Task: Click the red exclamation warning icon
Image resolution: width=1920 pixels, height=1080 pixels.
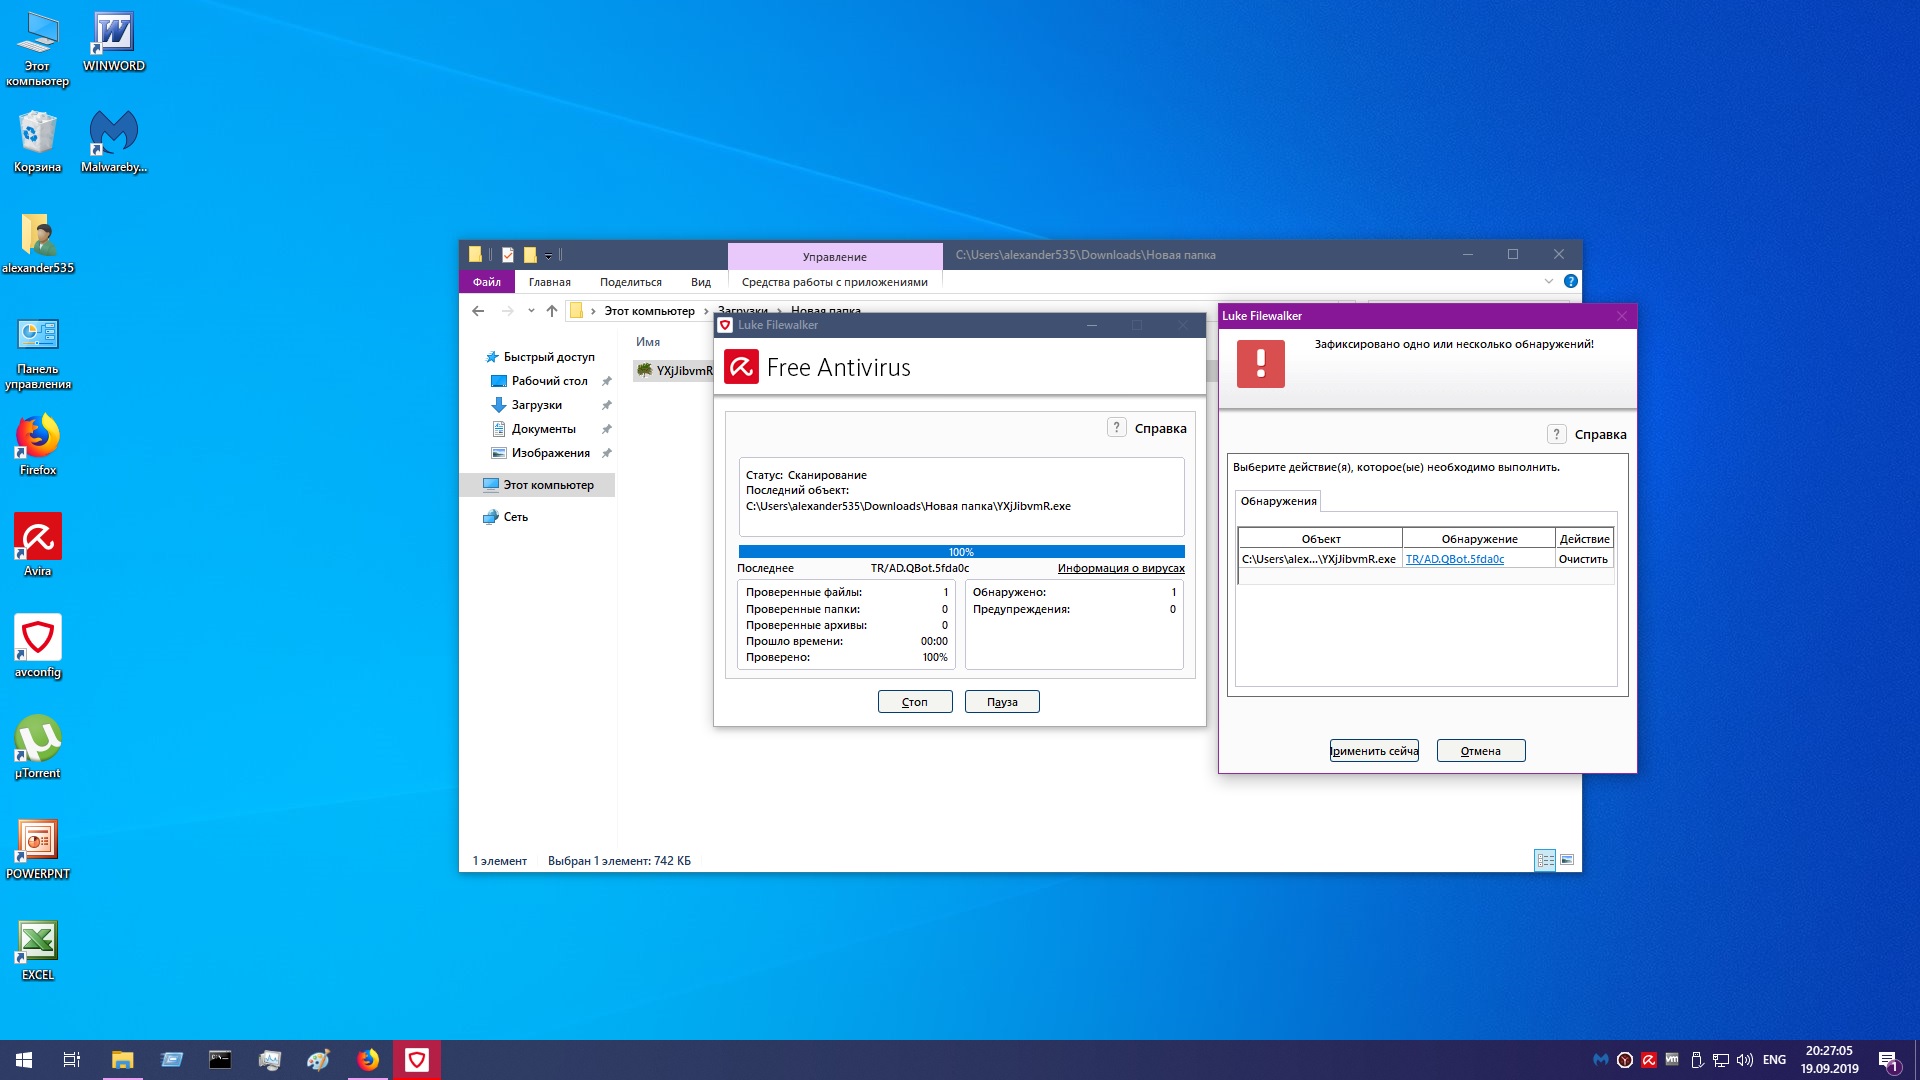Action: point(1260,363)
